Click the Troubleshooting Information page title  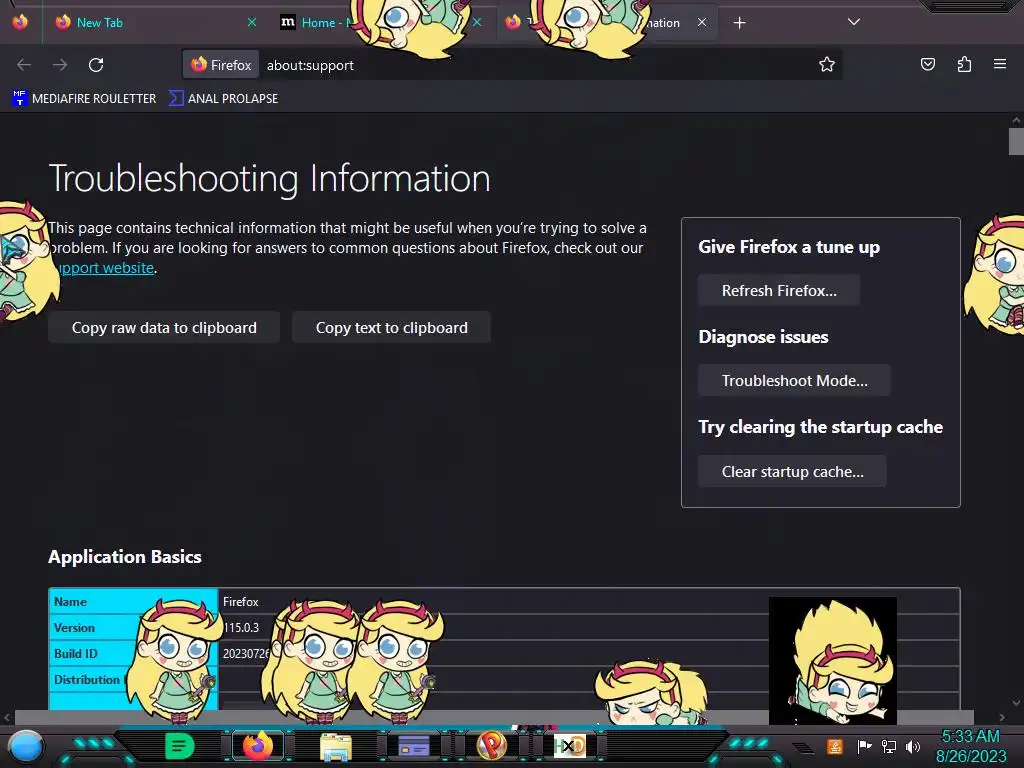(x=269, y=178)
